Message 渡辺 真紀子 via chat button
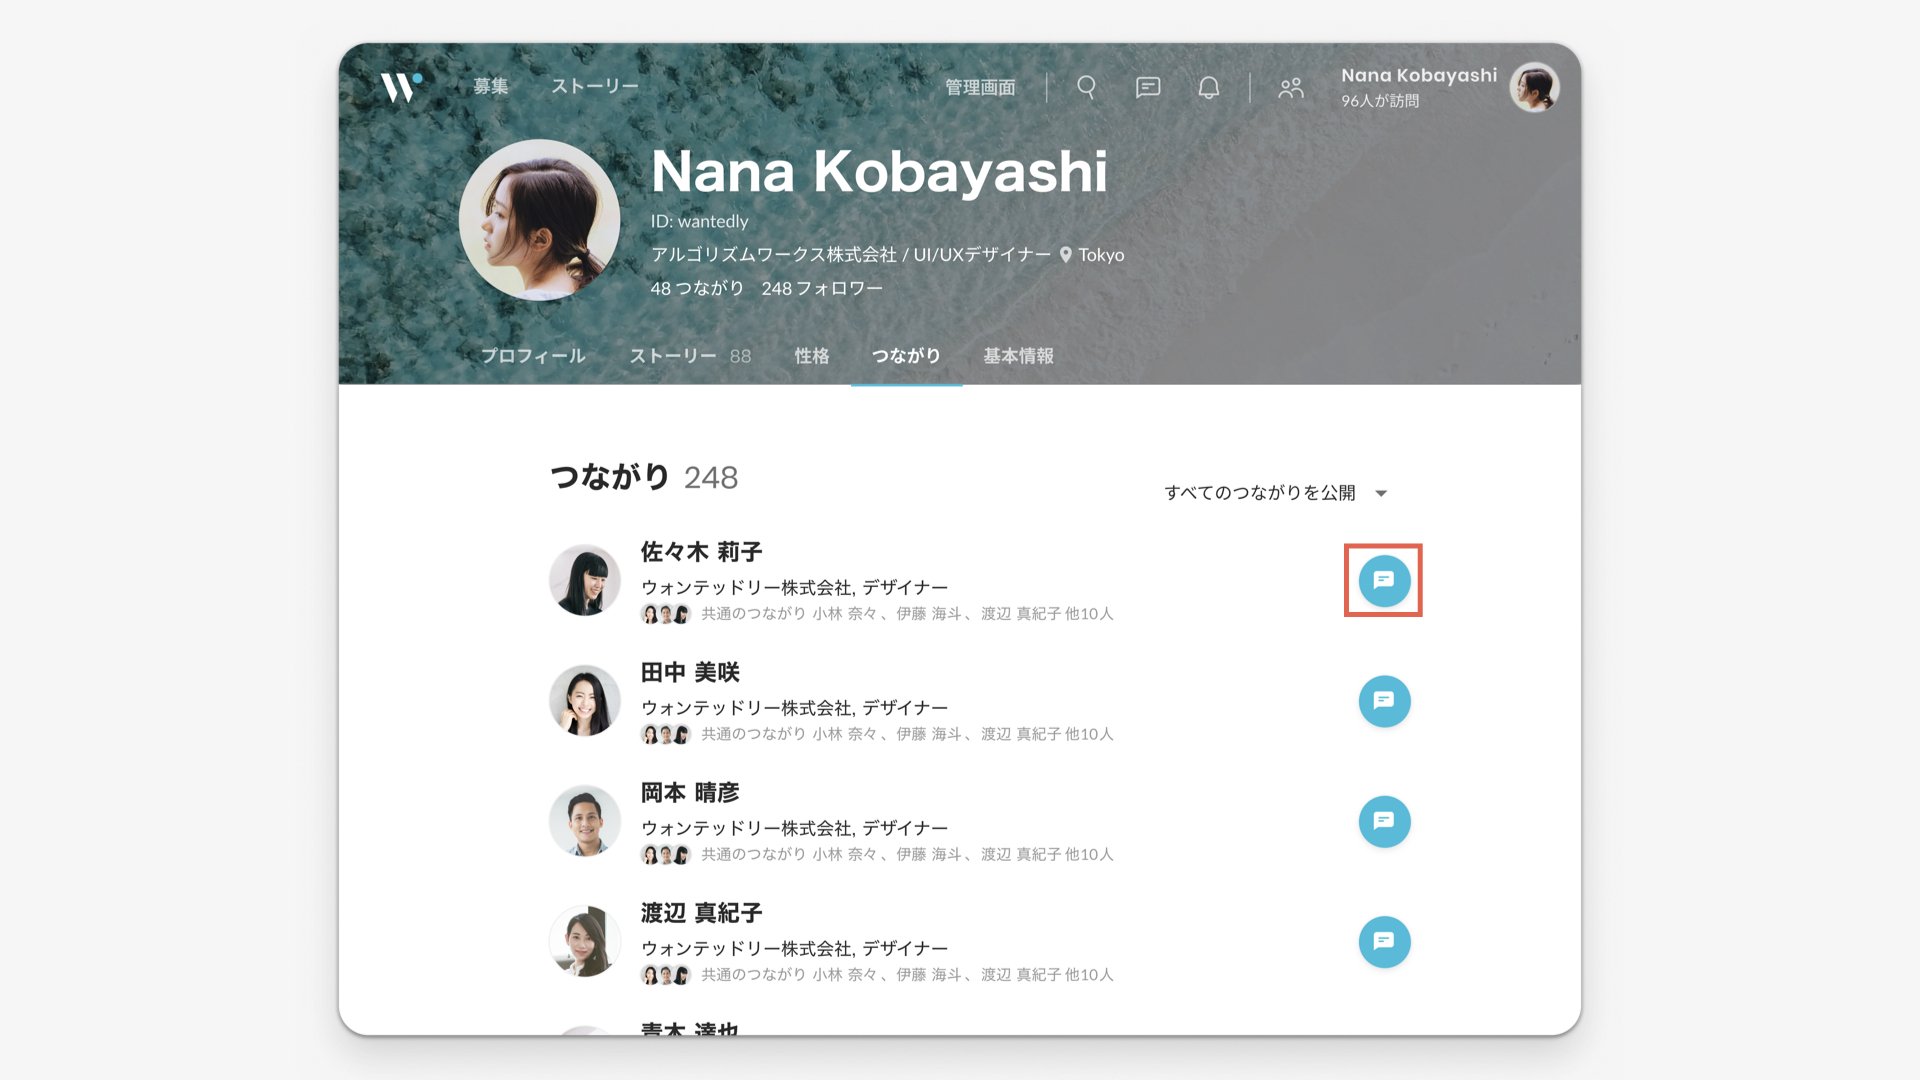This screenshot has height=1080, width=1920. click(x=1384, y=942)
